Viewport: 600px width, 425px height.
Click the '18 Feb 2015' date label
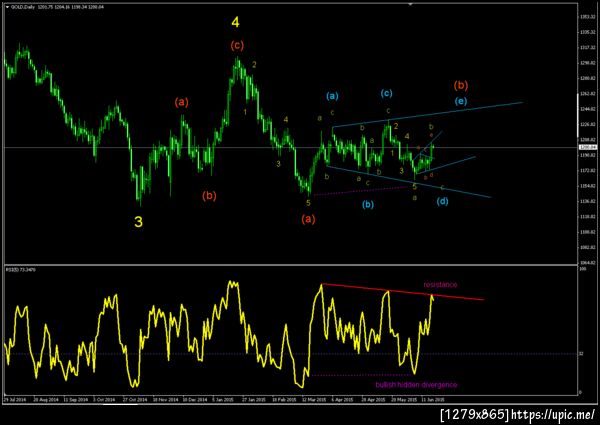[284, 399]
